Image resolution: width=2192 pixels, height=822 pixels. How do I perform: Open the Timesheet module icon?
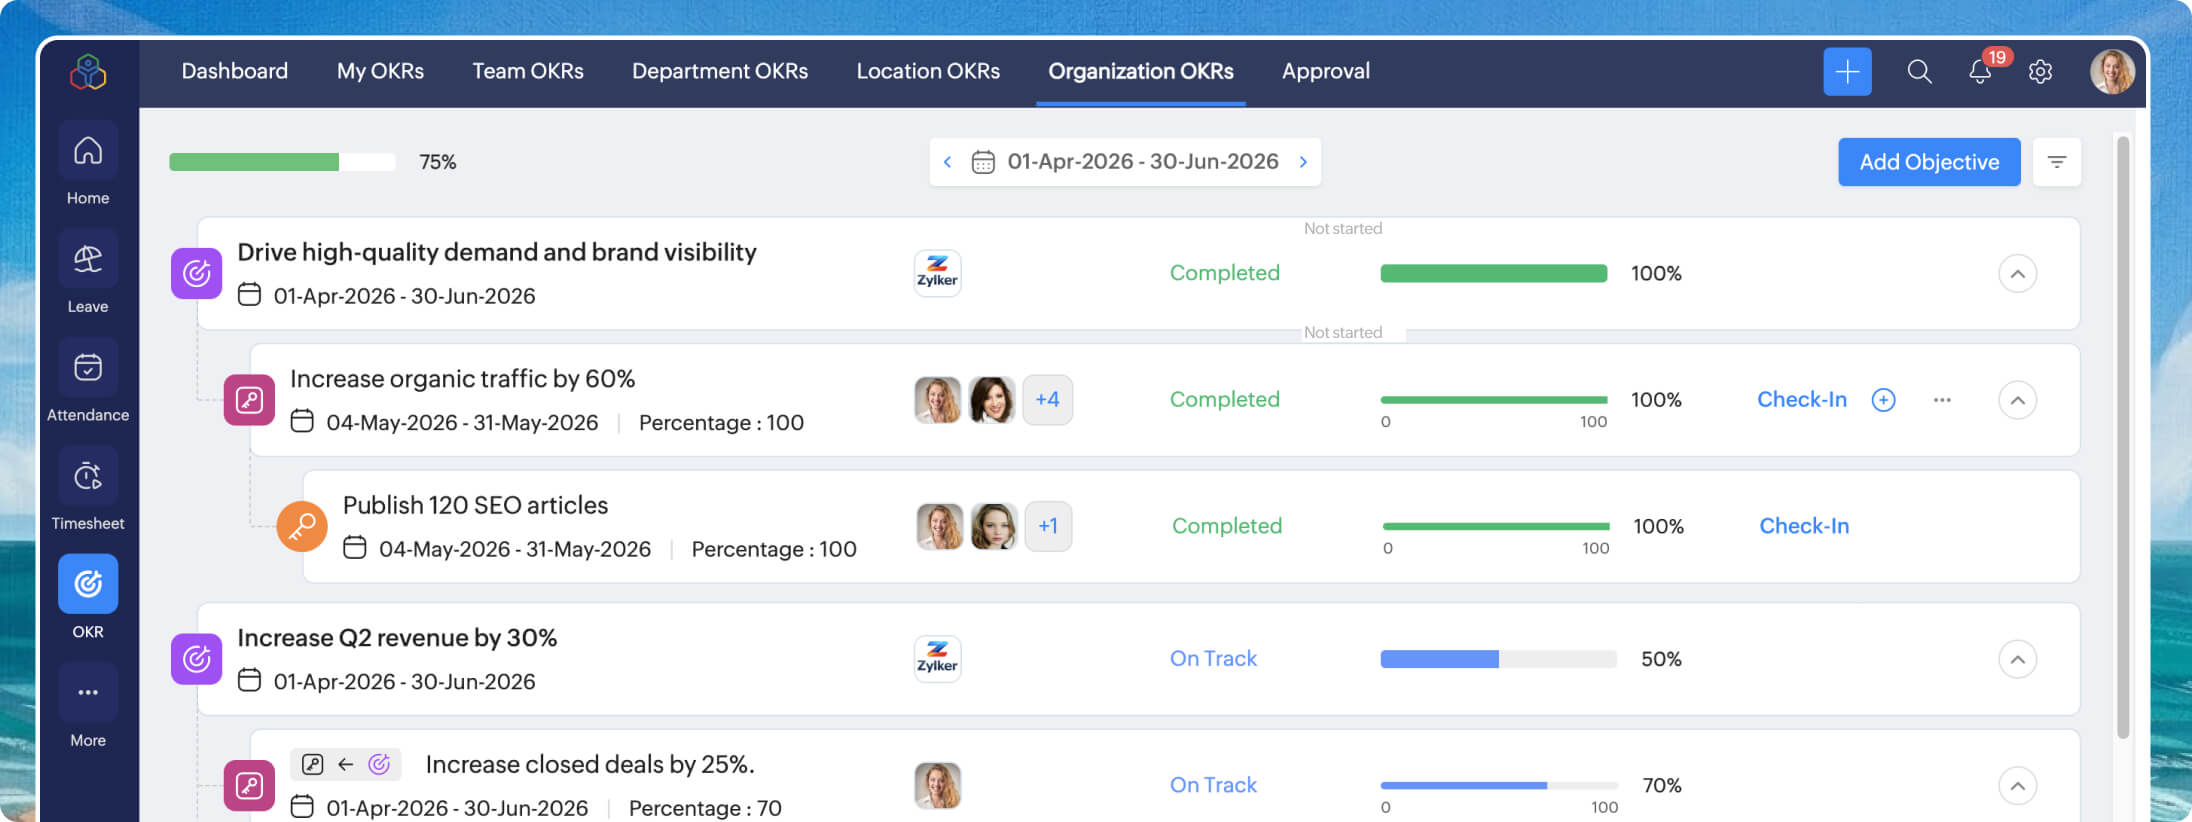(x=88, y=476)
